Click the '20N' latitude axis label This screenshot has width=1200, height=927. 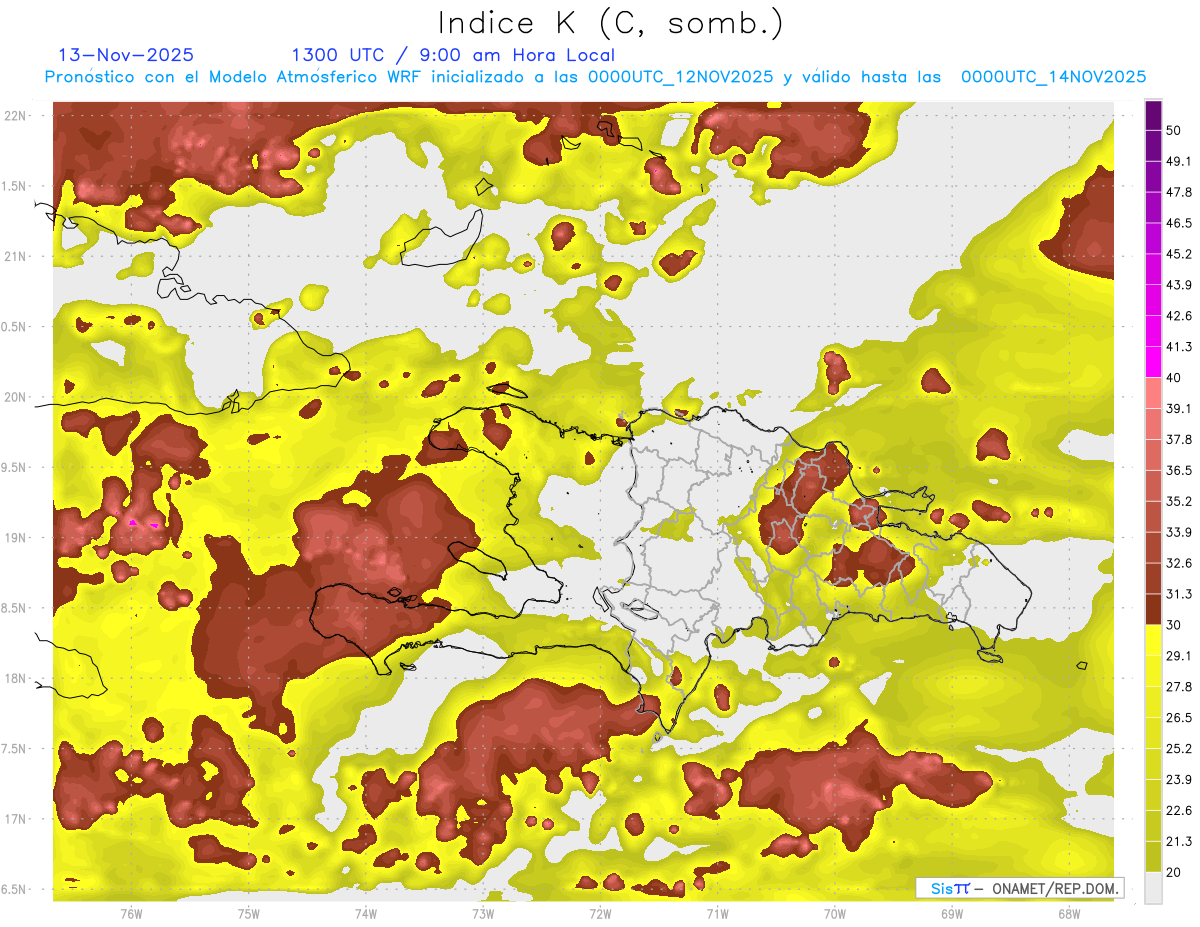click(17, 397)
